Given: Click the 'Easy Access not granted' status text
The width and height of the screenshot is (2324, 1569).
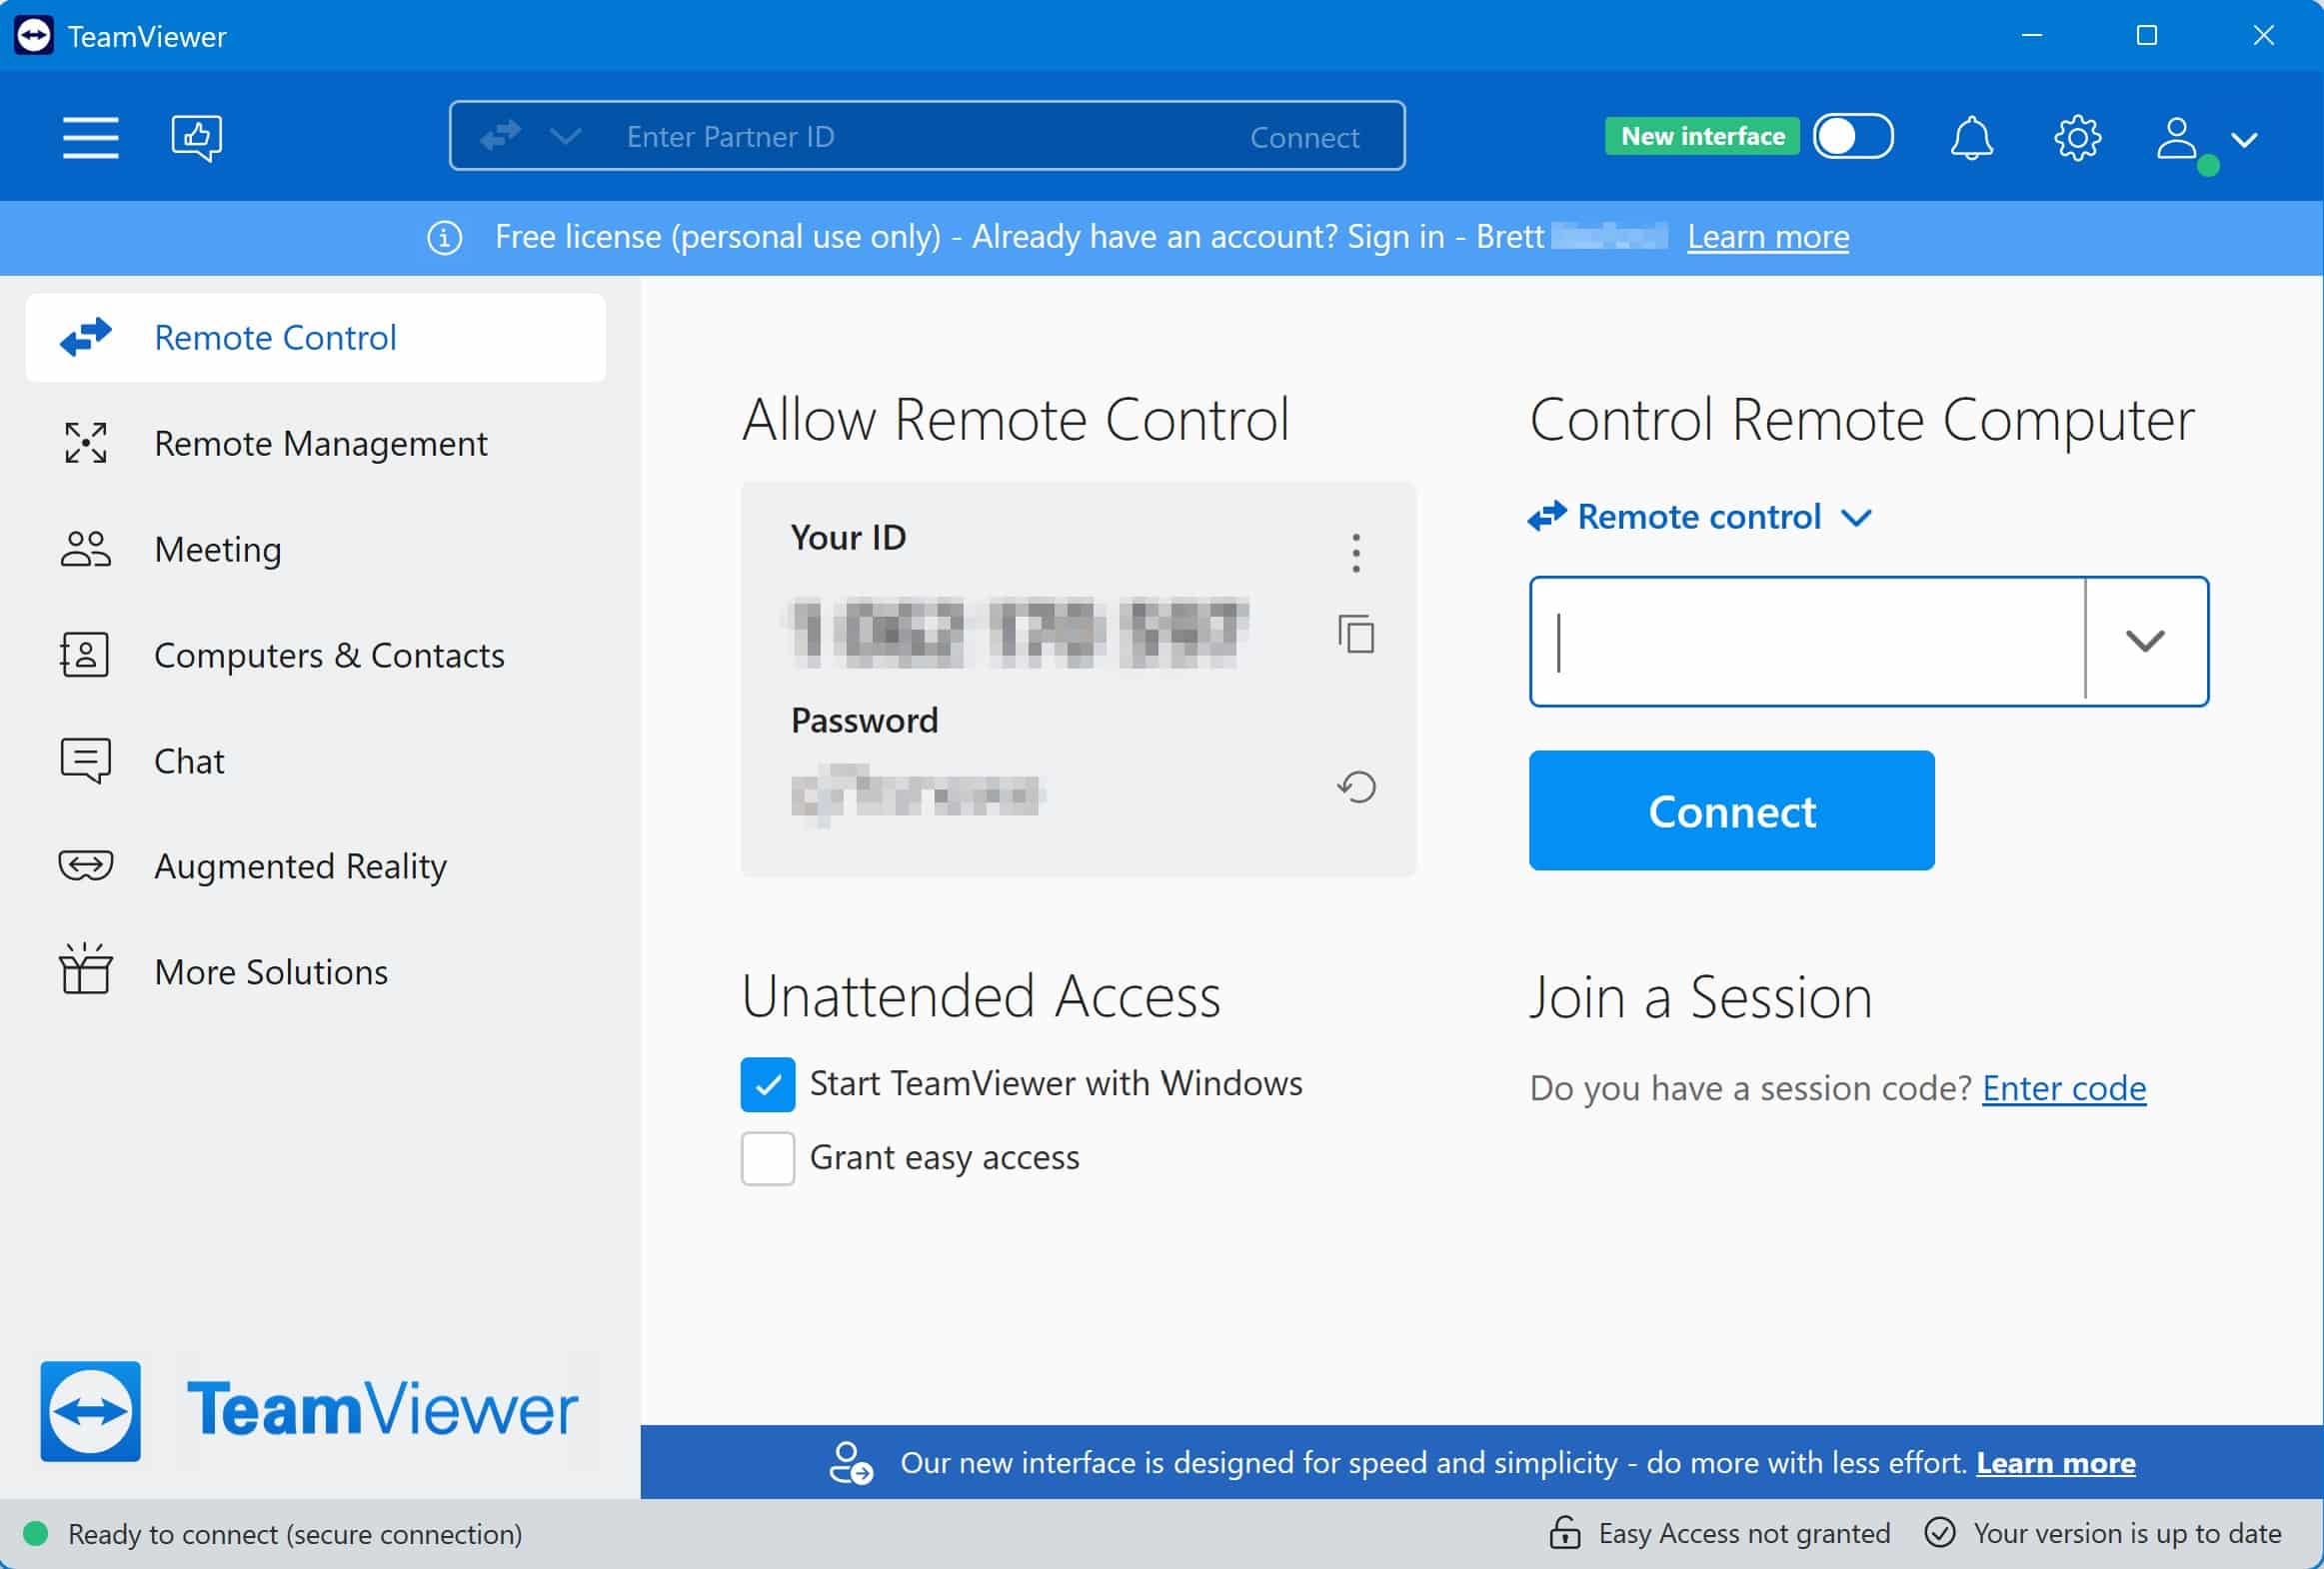Looking at the screenshot, I should (1744, 1533).
